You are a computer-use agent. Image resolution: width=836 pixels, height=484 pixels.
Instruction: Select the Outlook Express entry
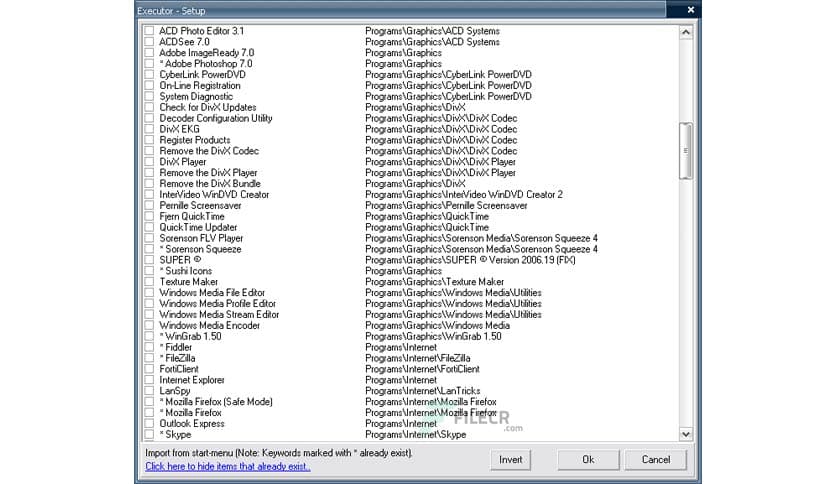191,424
